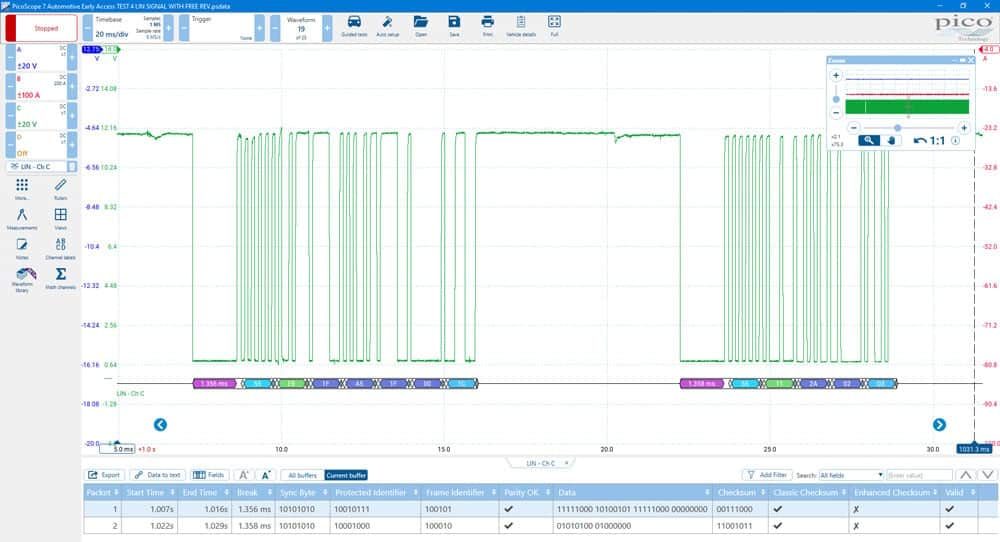
Task: Click the Protected Identifier column header
Action: (x=376, y=492)
